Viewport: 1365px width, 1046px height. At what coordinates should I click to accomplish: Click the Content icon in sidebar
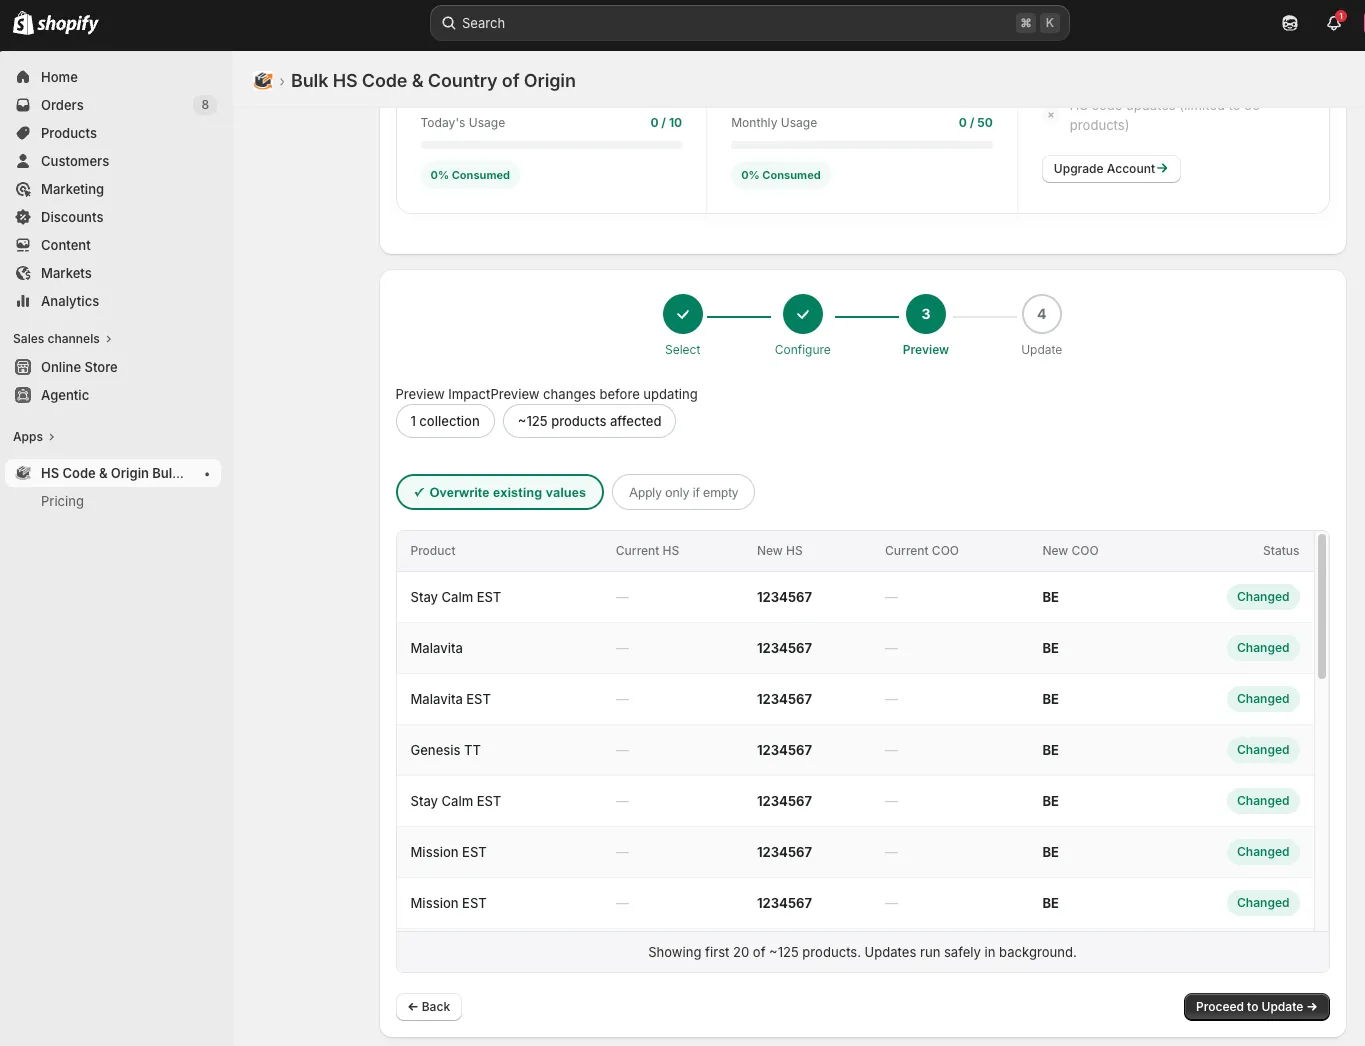pos(23,245)
